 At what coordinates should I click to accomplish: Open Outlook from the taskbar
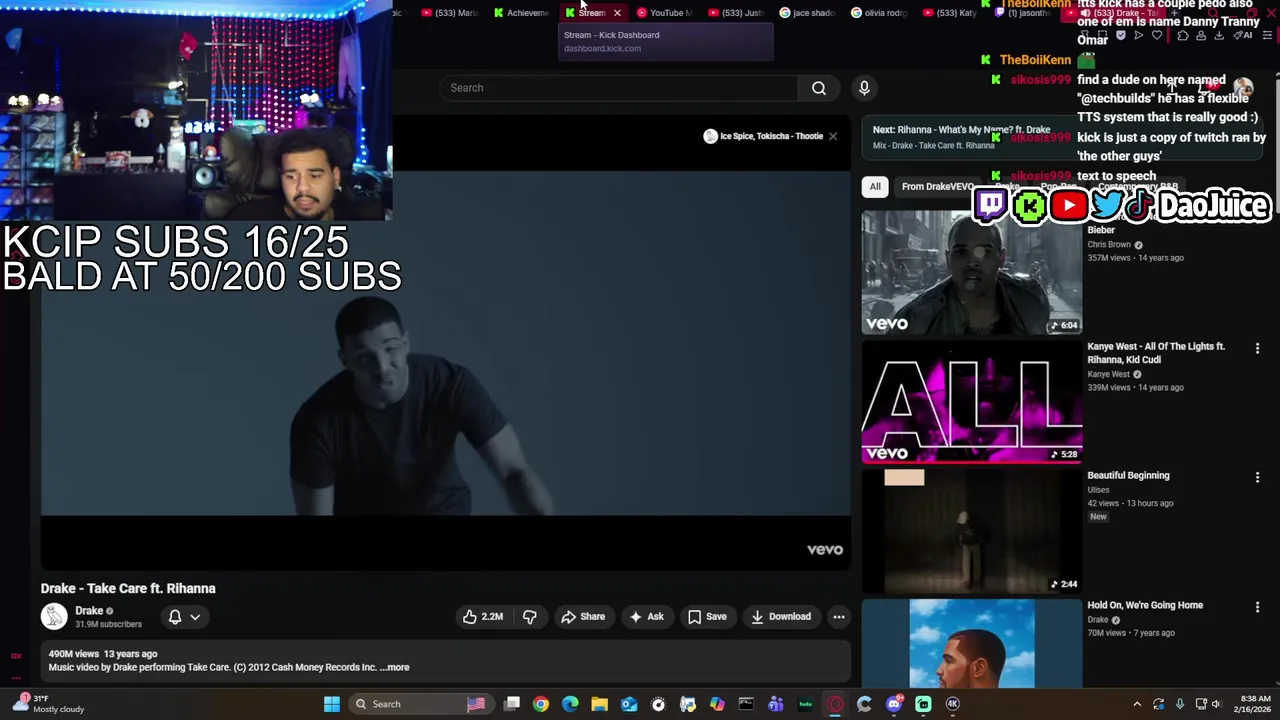point(629,704)
